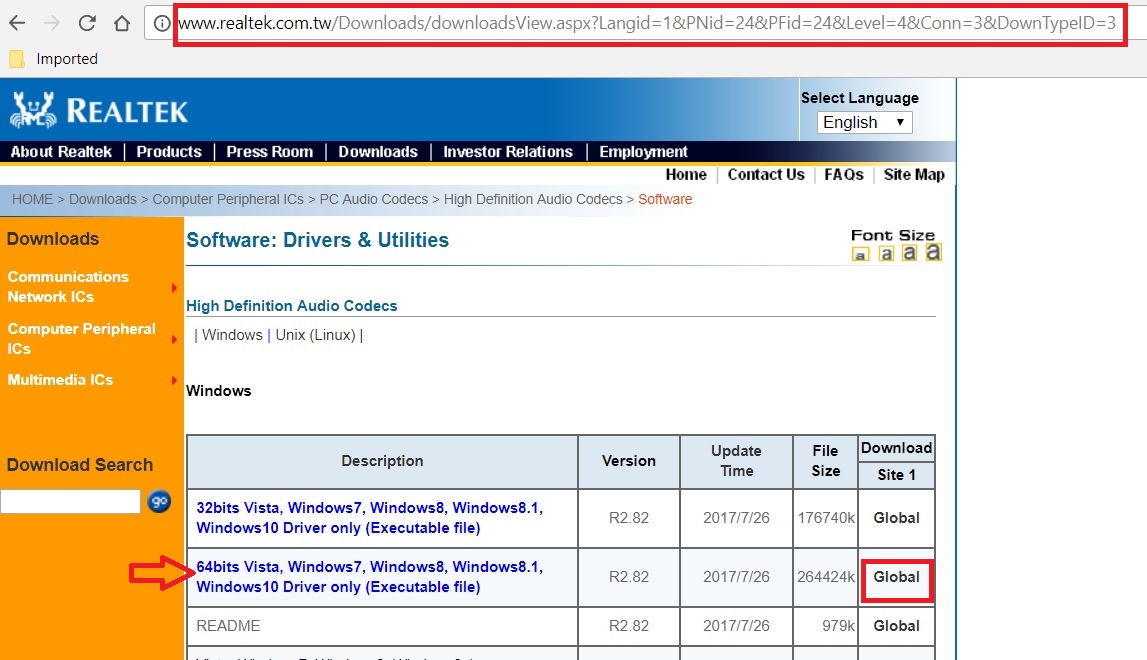
Task: Click the browser home icon
Action: pyautogui.click(x=122, y=23)
